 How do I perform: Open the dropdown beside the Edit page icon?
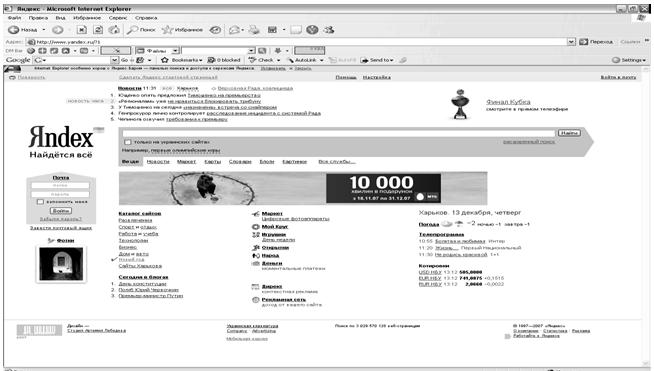pyautogui.click(x=284, y=30)
